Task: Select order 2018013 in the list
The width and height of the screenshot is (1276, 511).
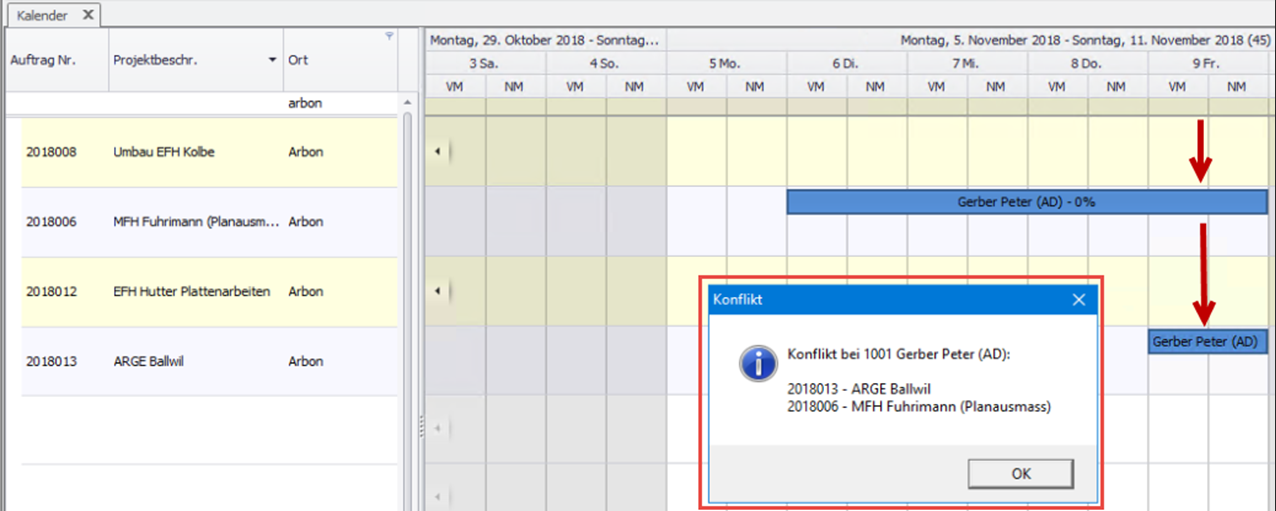Action: tap(51, 361)
